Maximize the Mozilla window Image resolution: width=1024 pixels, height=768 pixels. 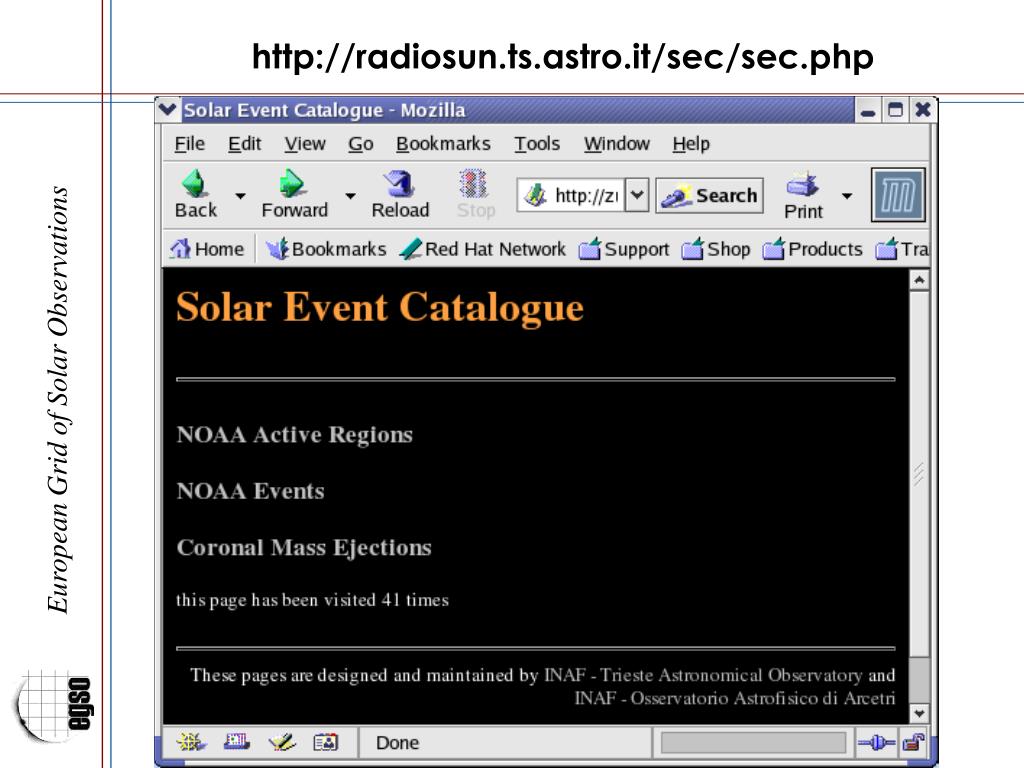click(895, 110)
